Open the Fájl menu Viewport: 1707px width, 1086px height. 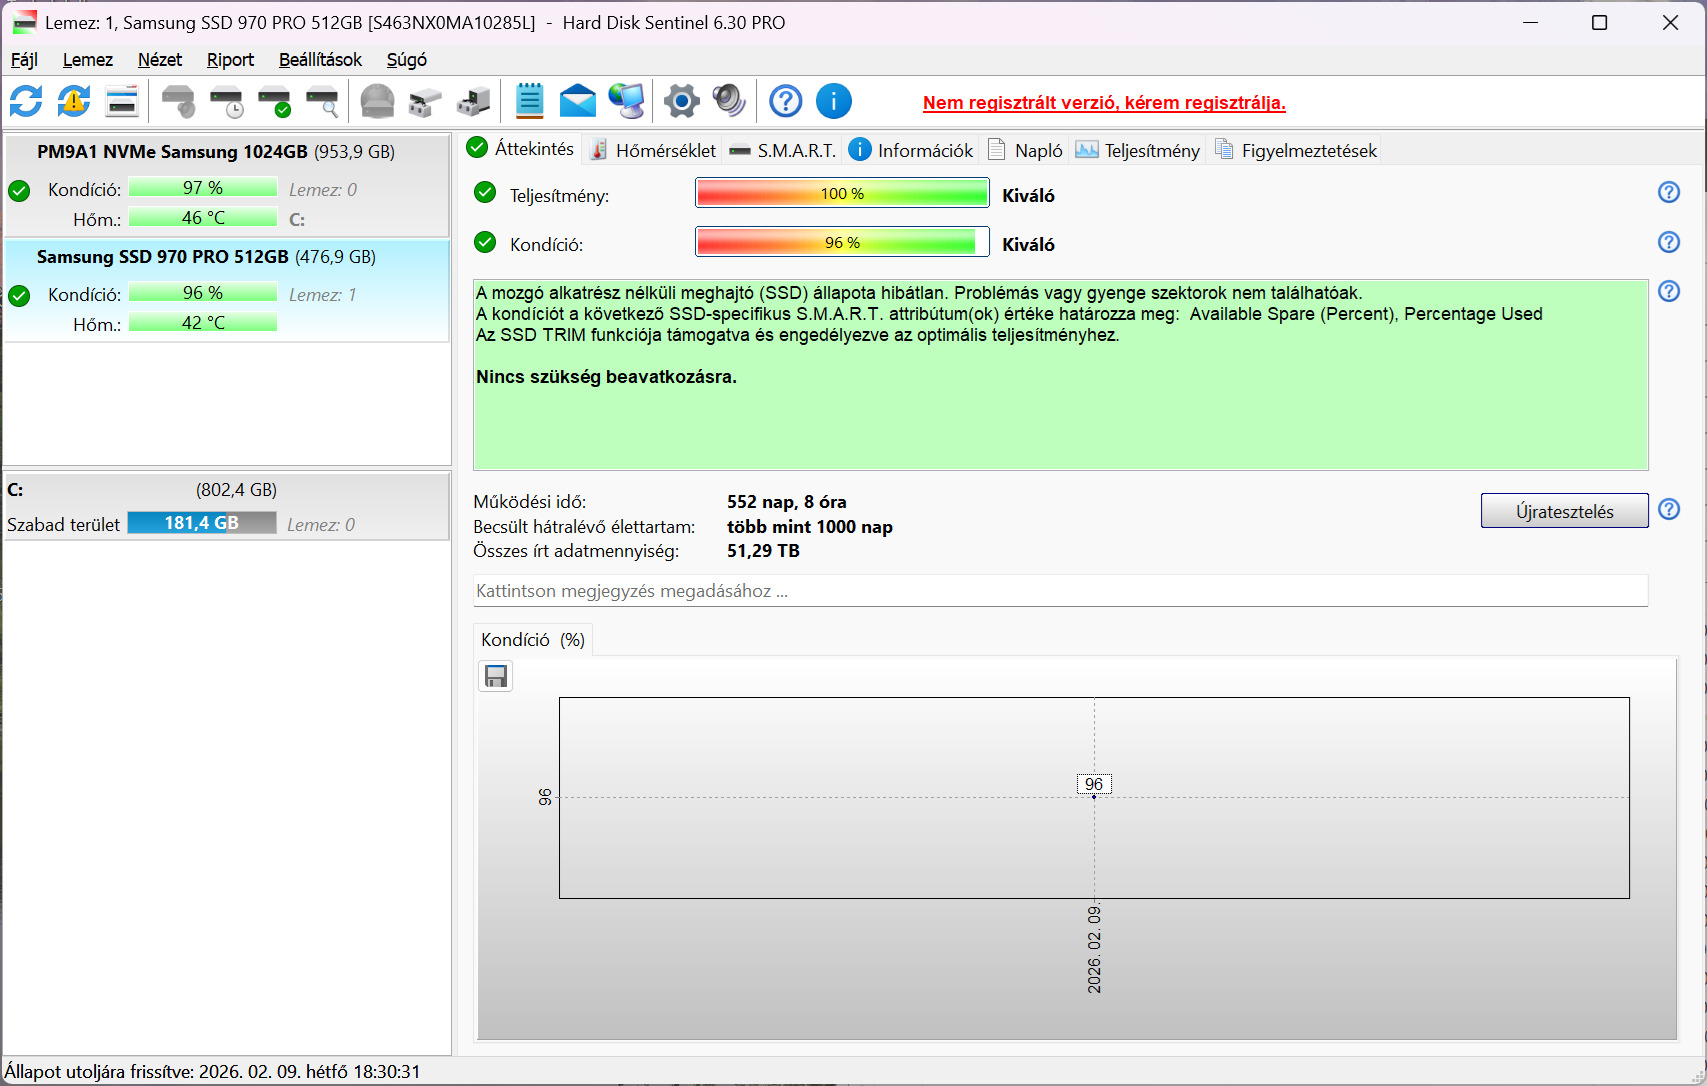pyautogui.click(x=24, y=60)
